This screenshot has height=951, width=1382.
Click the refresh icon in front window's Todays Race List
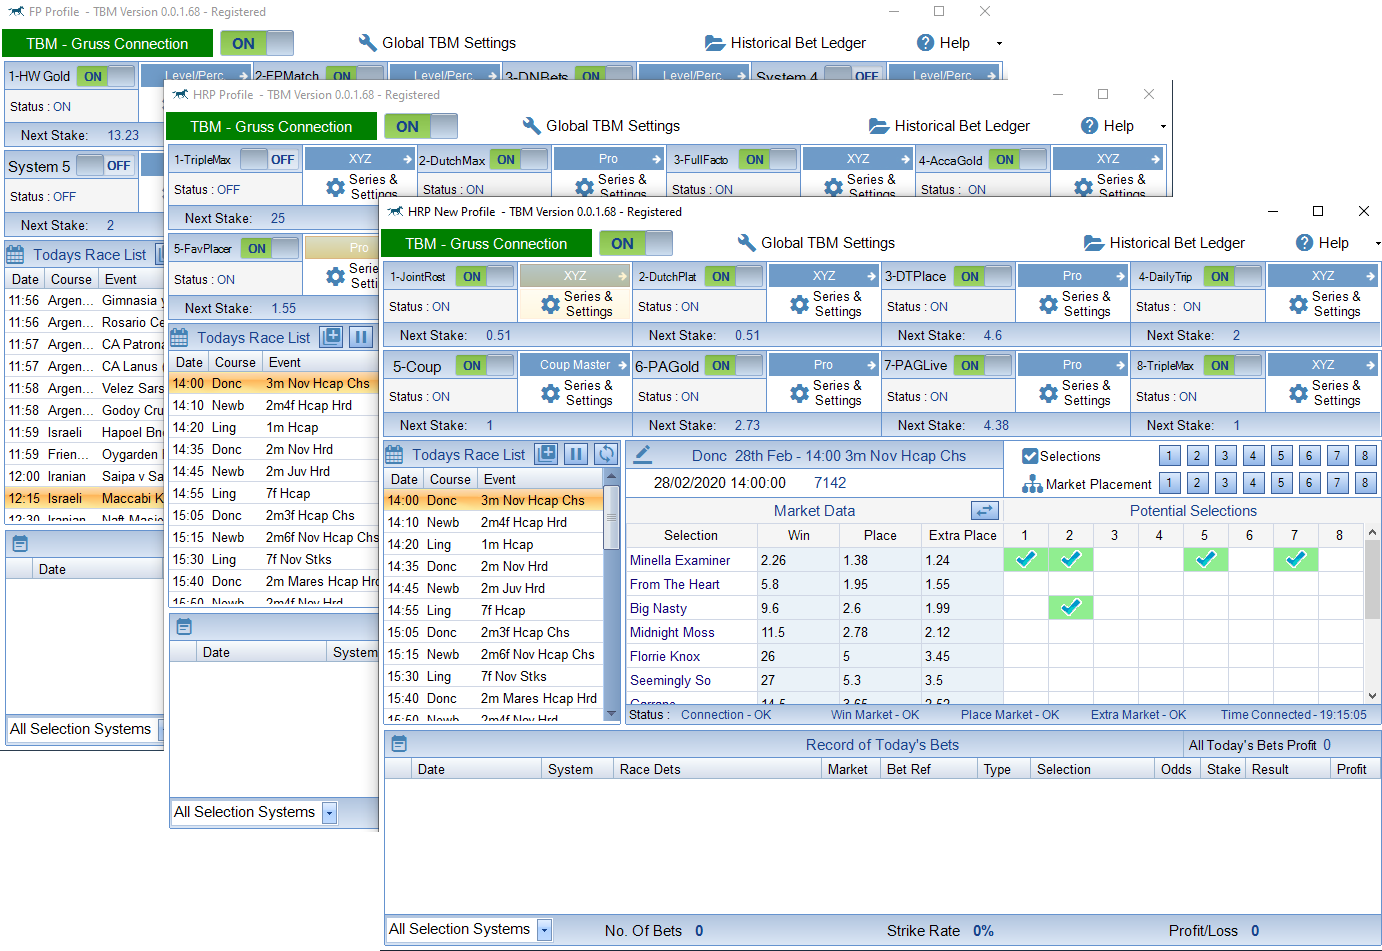(606, 454)
